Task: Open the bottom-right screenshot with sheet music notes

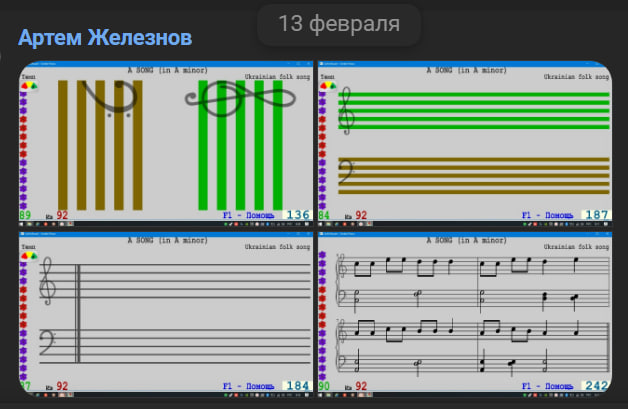Action: point(464,314)
